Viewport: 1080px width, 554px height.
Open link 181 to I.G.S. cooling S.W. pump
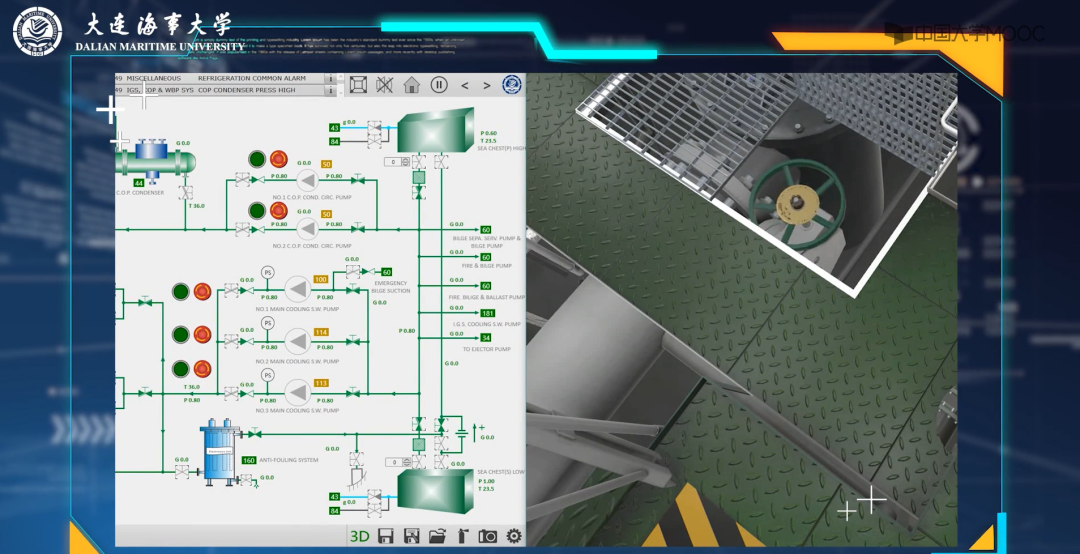click(x=487, y=314)
